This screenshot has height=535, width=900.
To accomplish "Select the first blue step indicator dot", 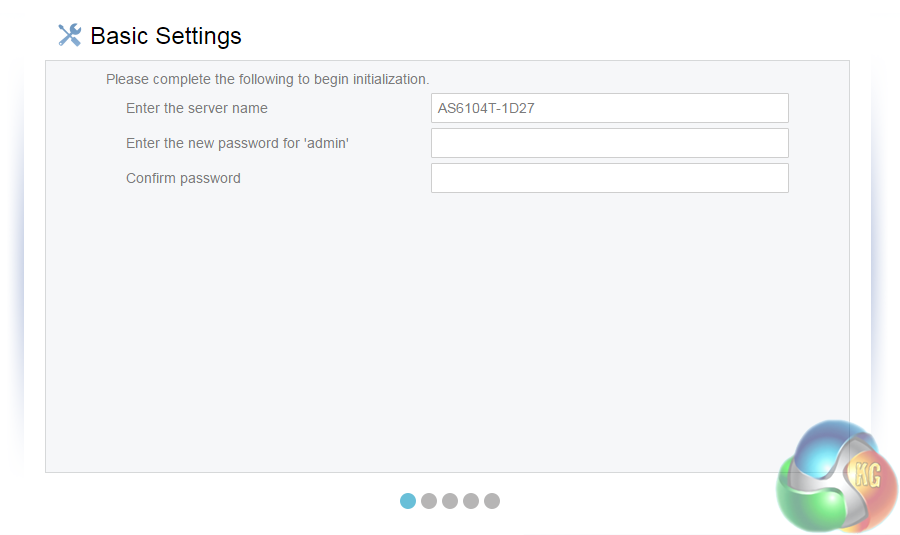I will point(408,501).
